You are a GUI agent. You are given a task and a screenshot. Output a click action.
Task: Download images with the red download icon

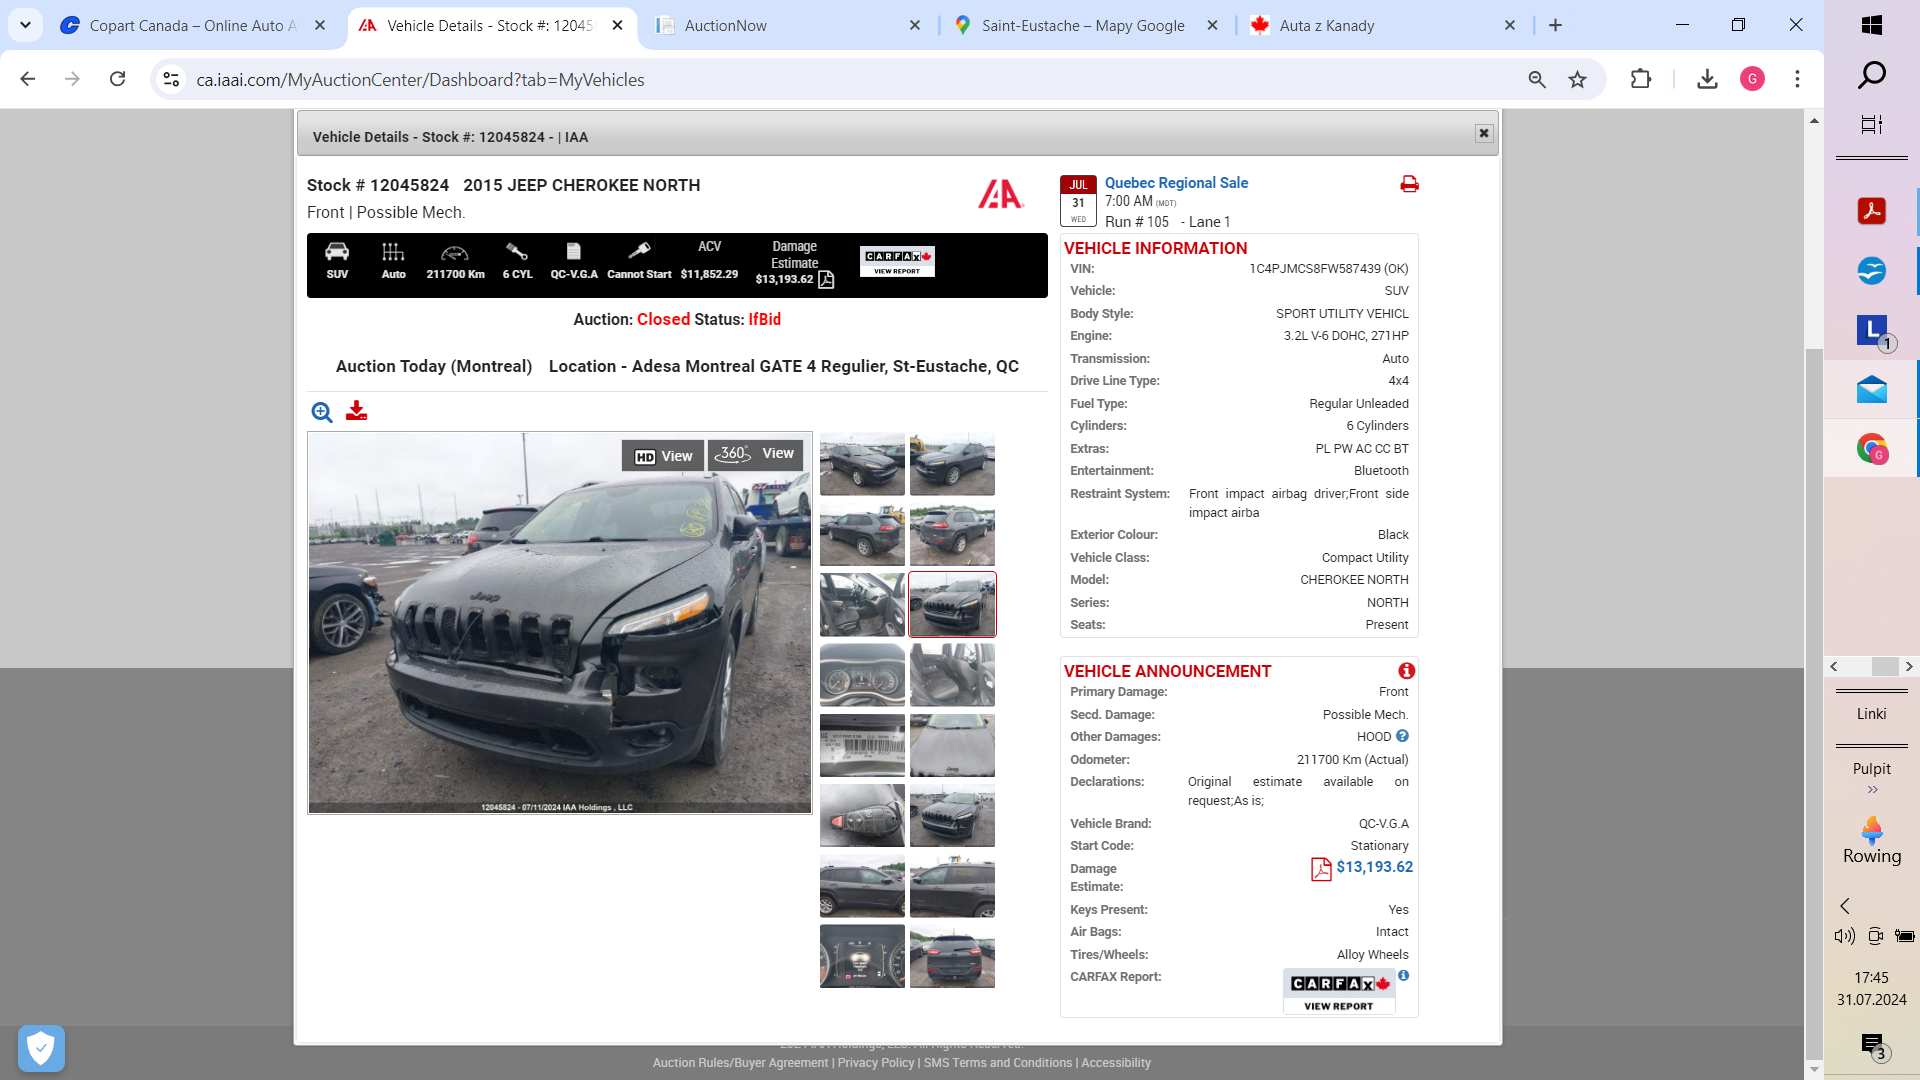click(356, 411)
